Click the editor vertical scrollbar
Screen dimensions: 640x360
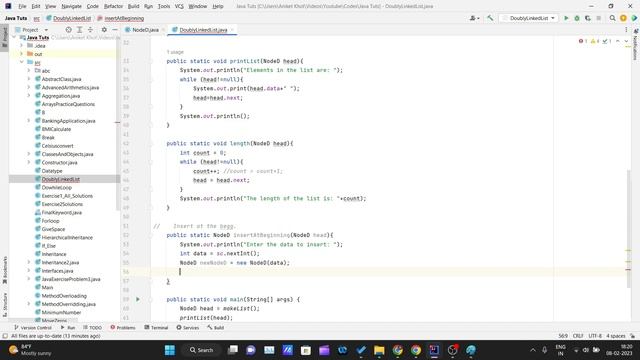(x=629, y=229)
